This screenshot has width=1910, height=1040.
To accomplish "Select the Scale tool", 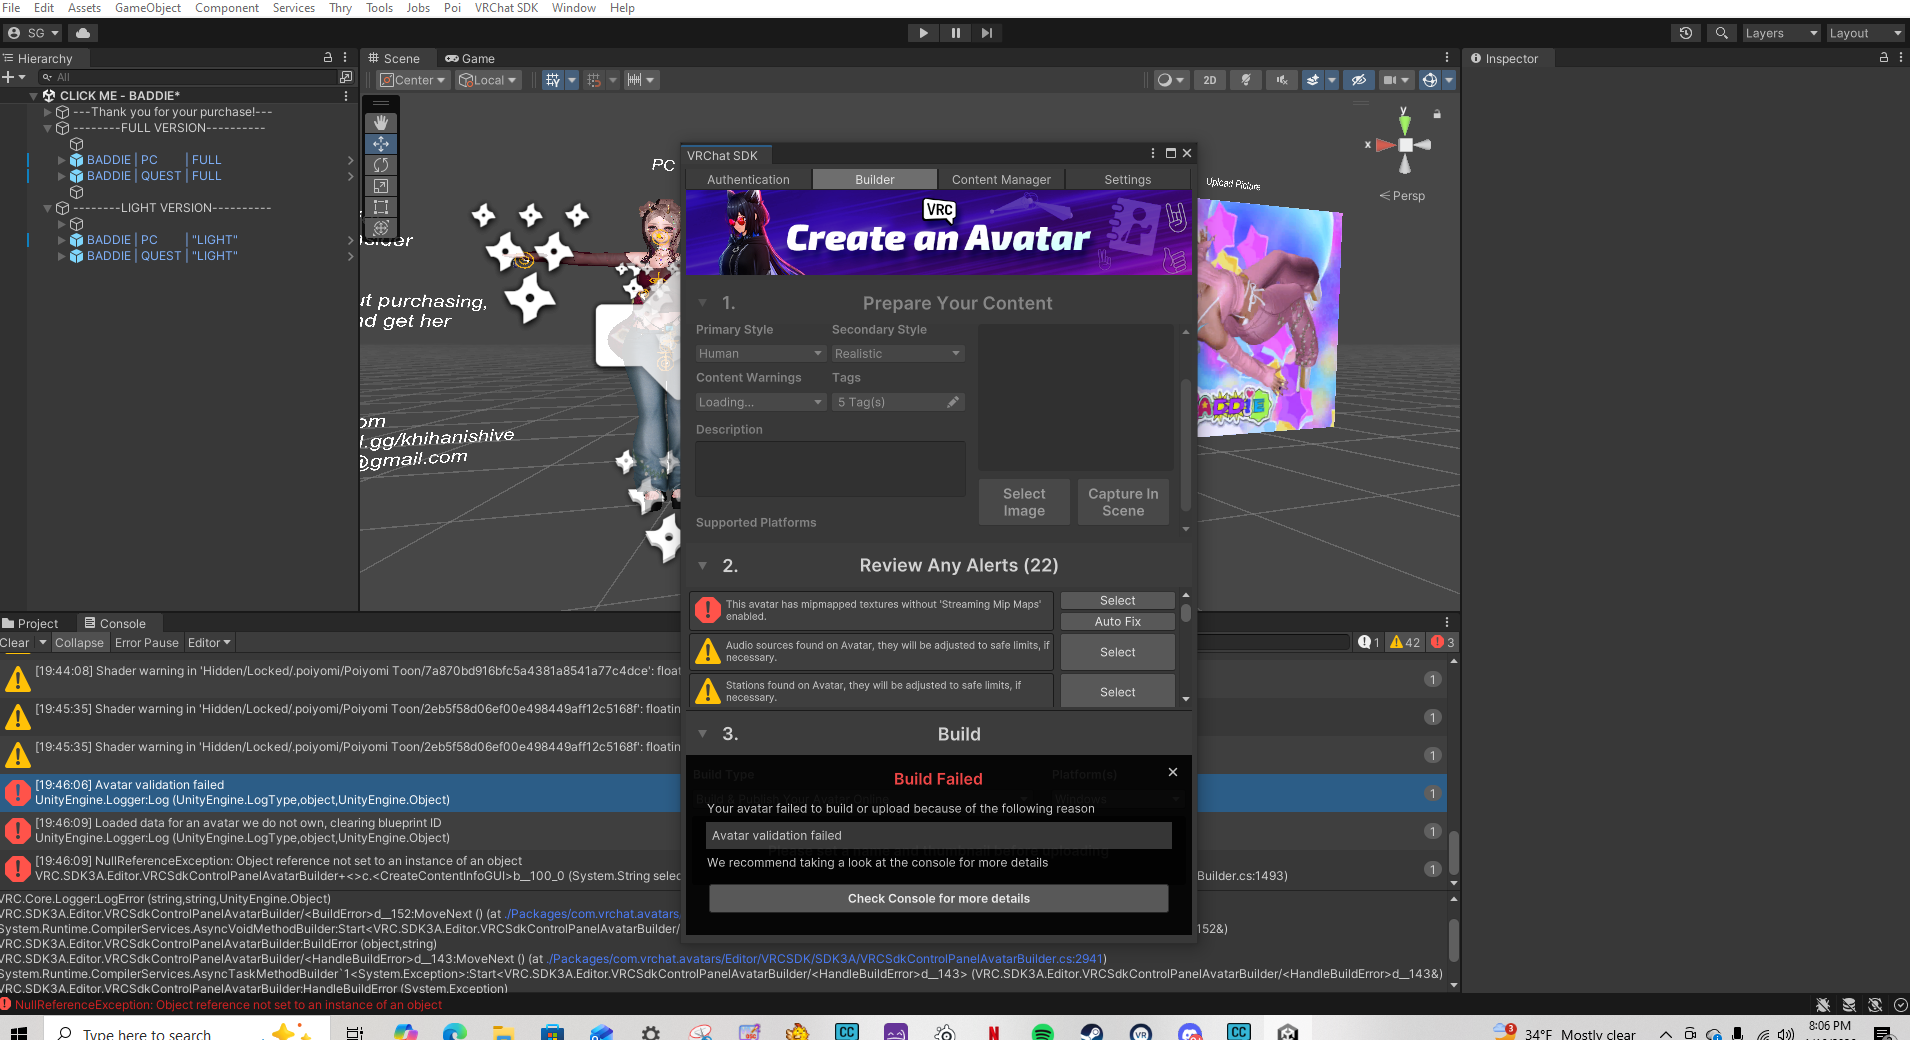I will tap(381, 186).
